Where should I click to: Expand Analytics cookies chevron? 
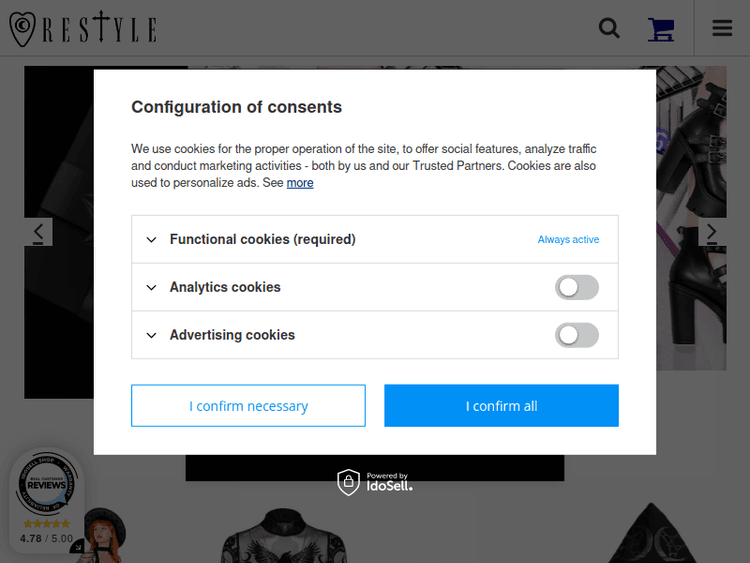tap(152, 288)
